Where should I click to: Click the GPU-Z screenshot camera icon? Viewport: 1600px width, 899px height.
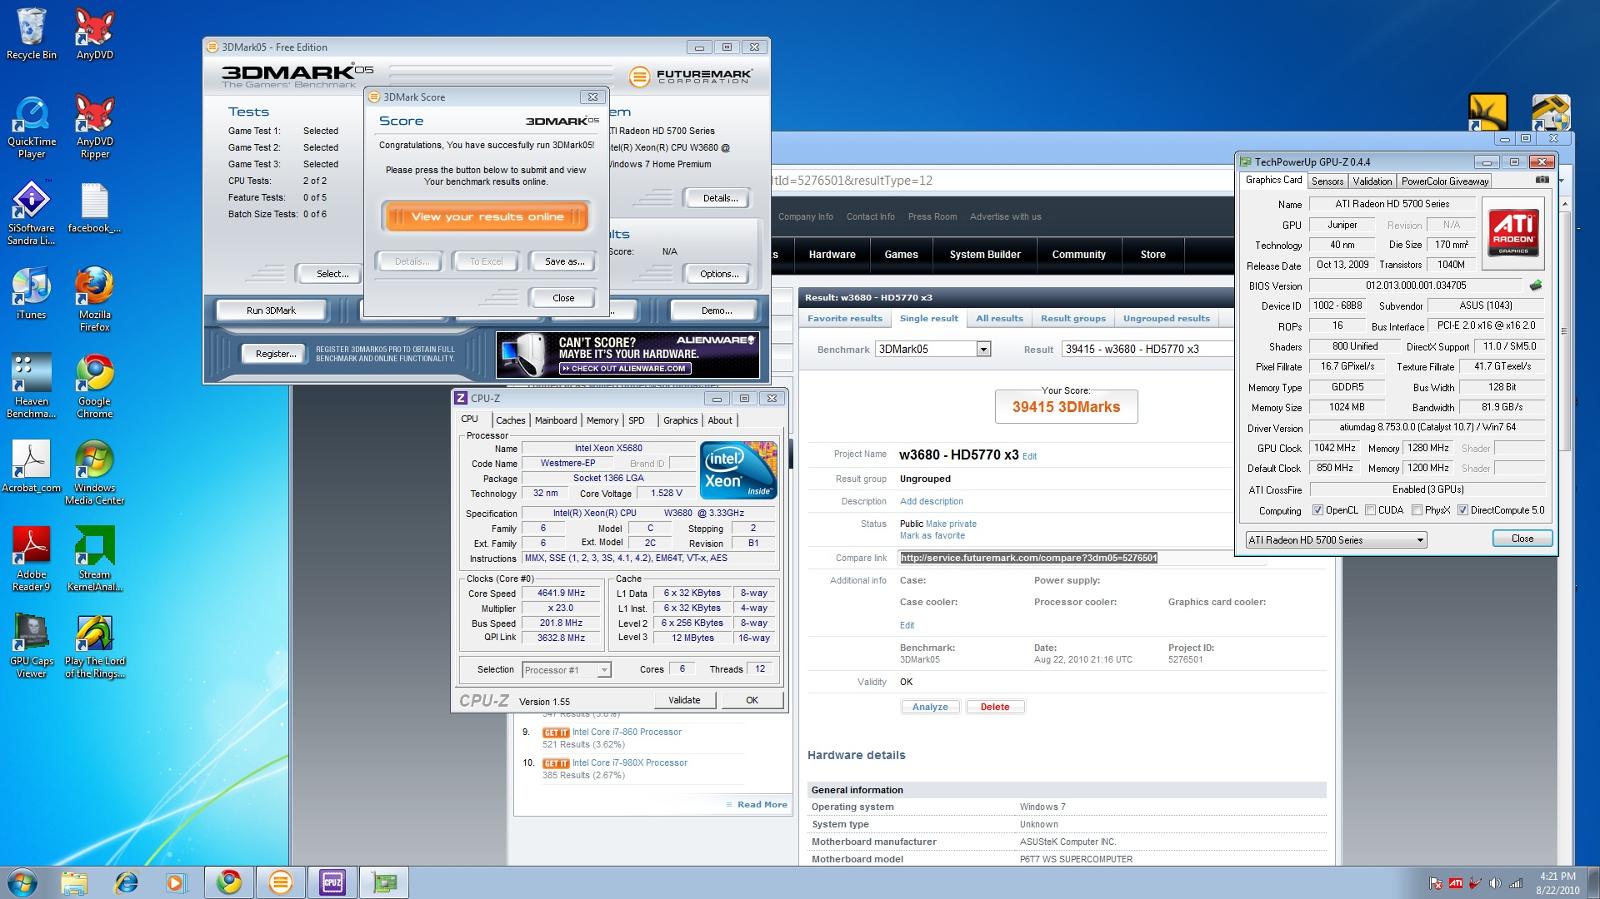tap(1542, 180)
